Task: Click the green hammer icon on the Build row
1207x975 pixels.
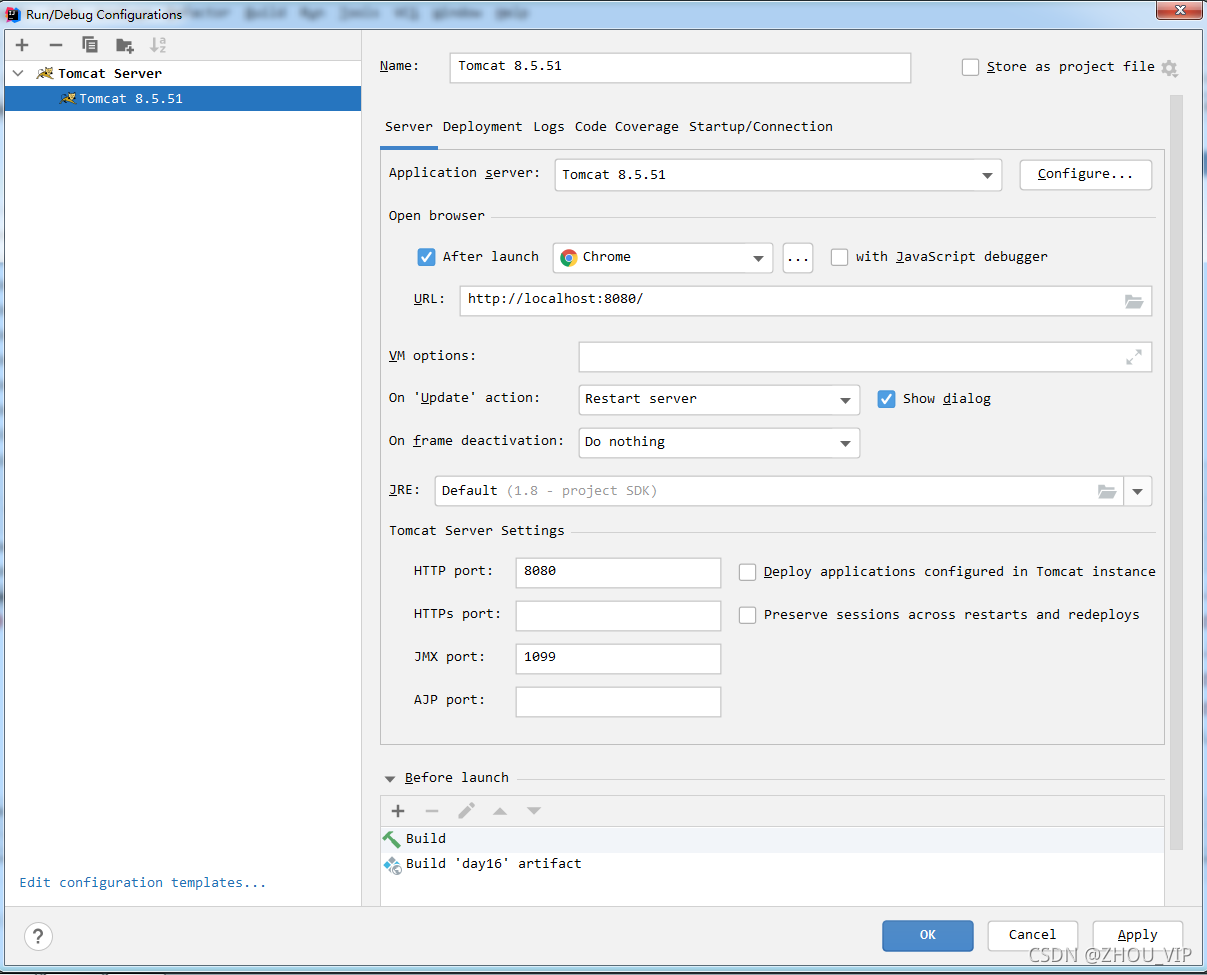Action: tap(392, 839)
